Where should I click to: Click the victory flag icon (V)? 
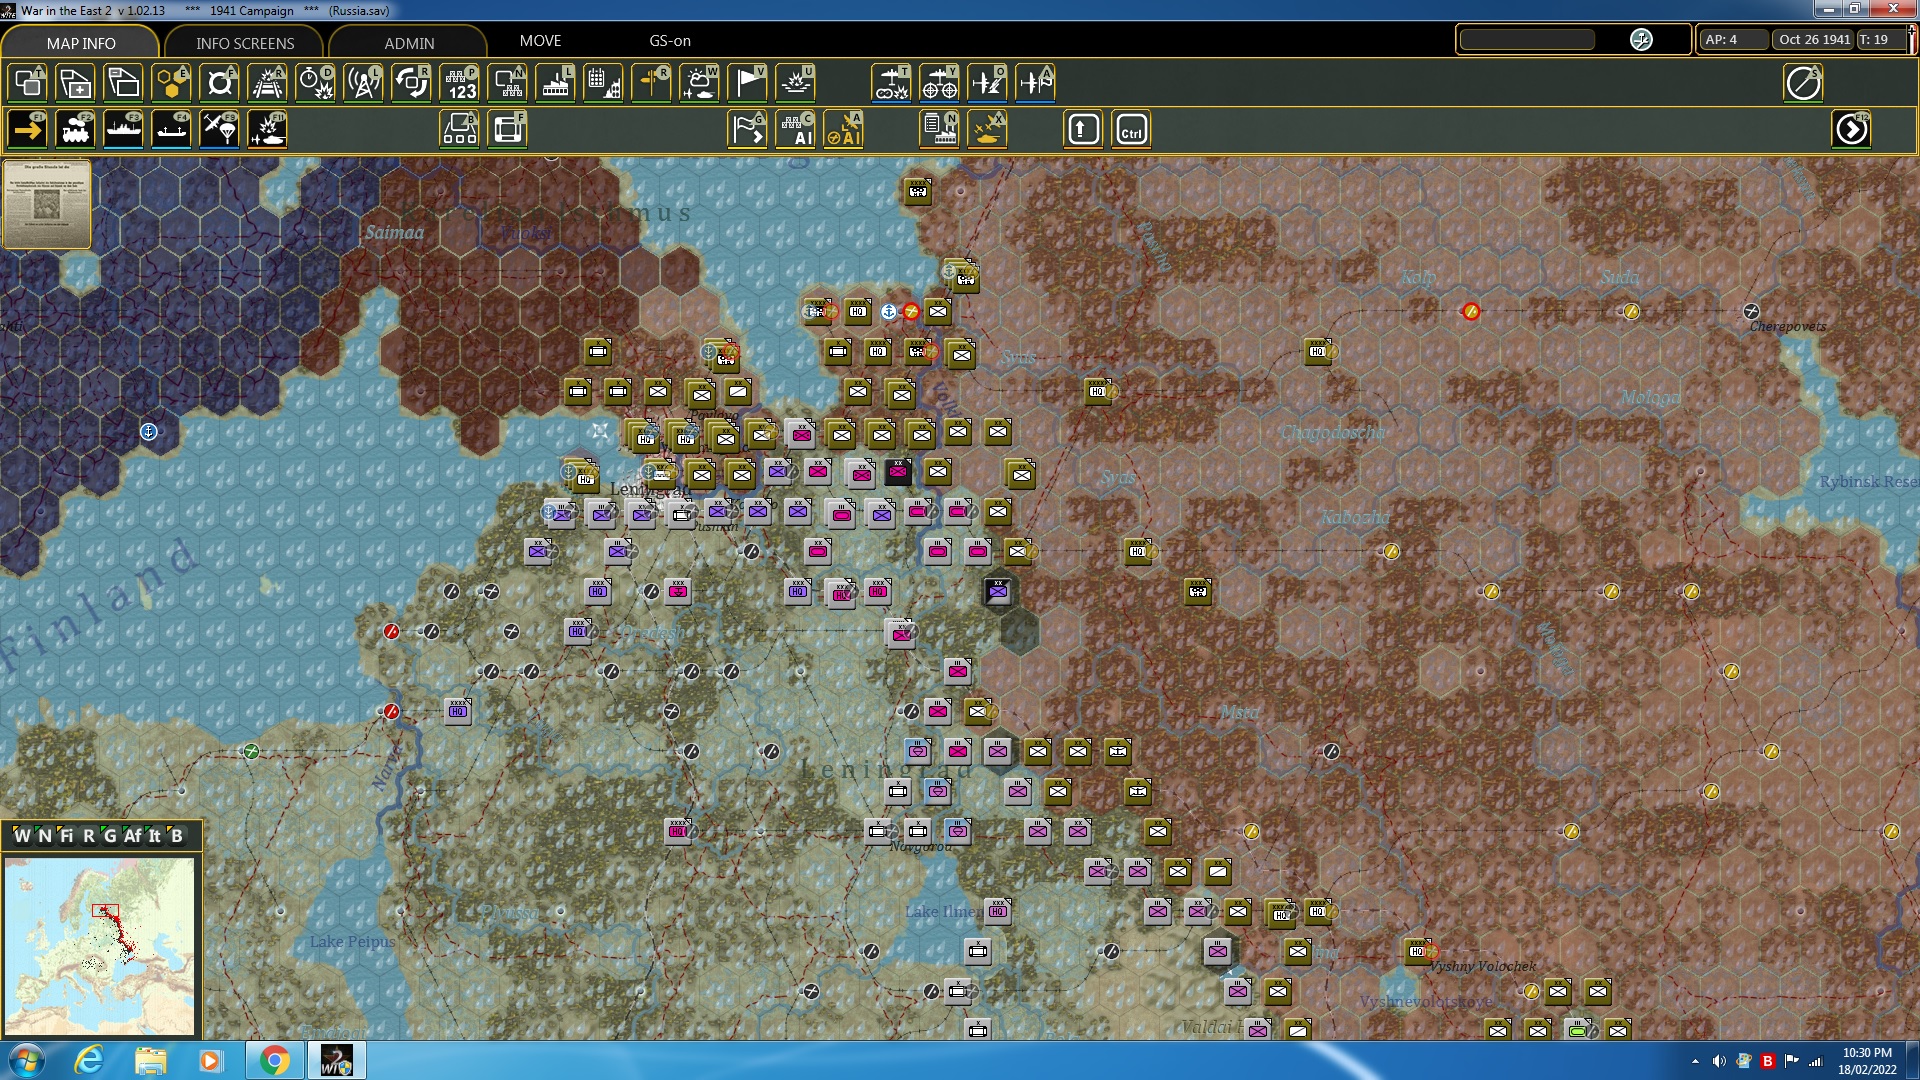[x=747, y=83]
